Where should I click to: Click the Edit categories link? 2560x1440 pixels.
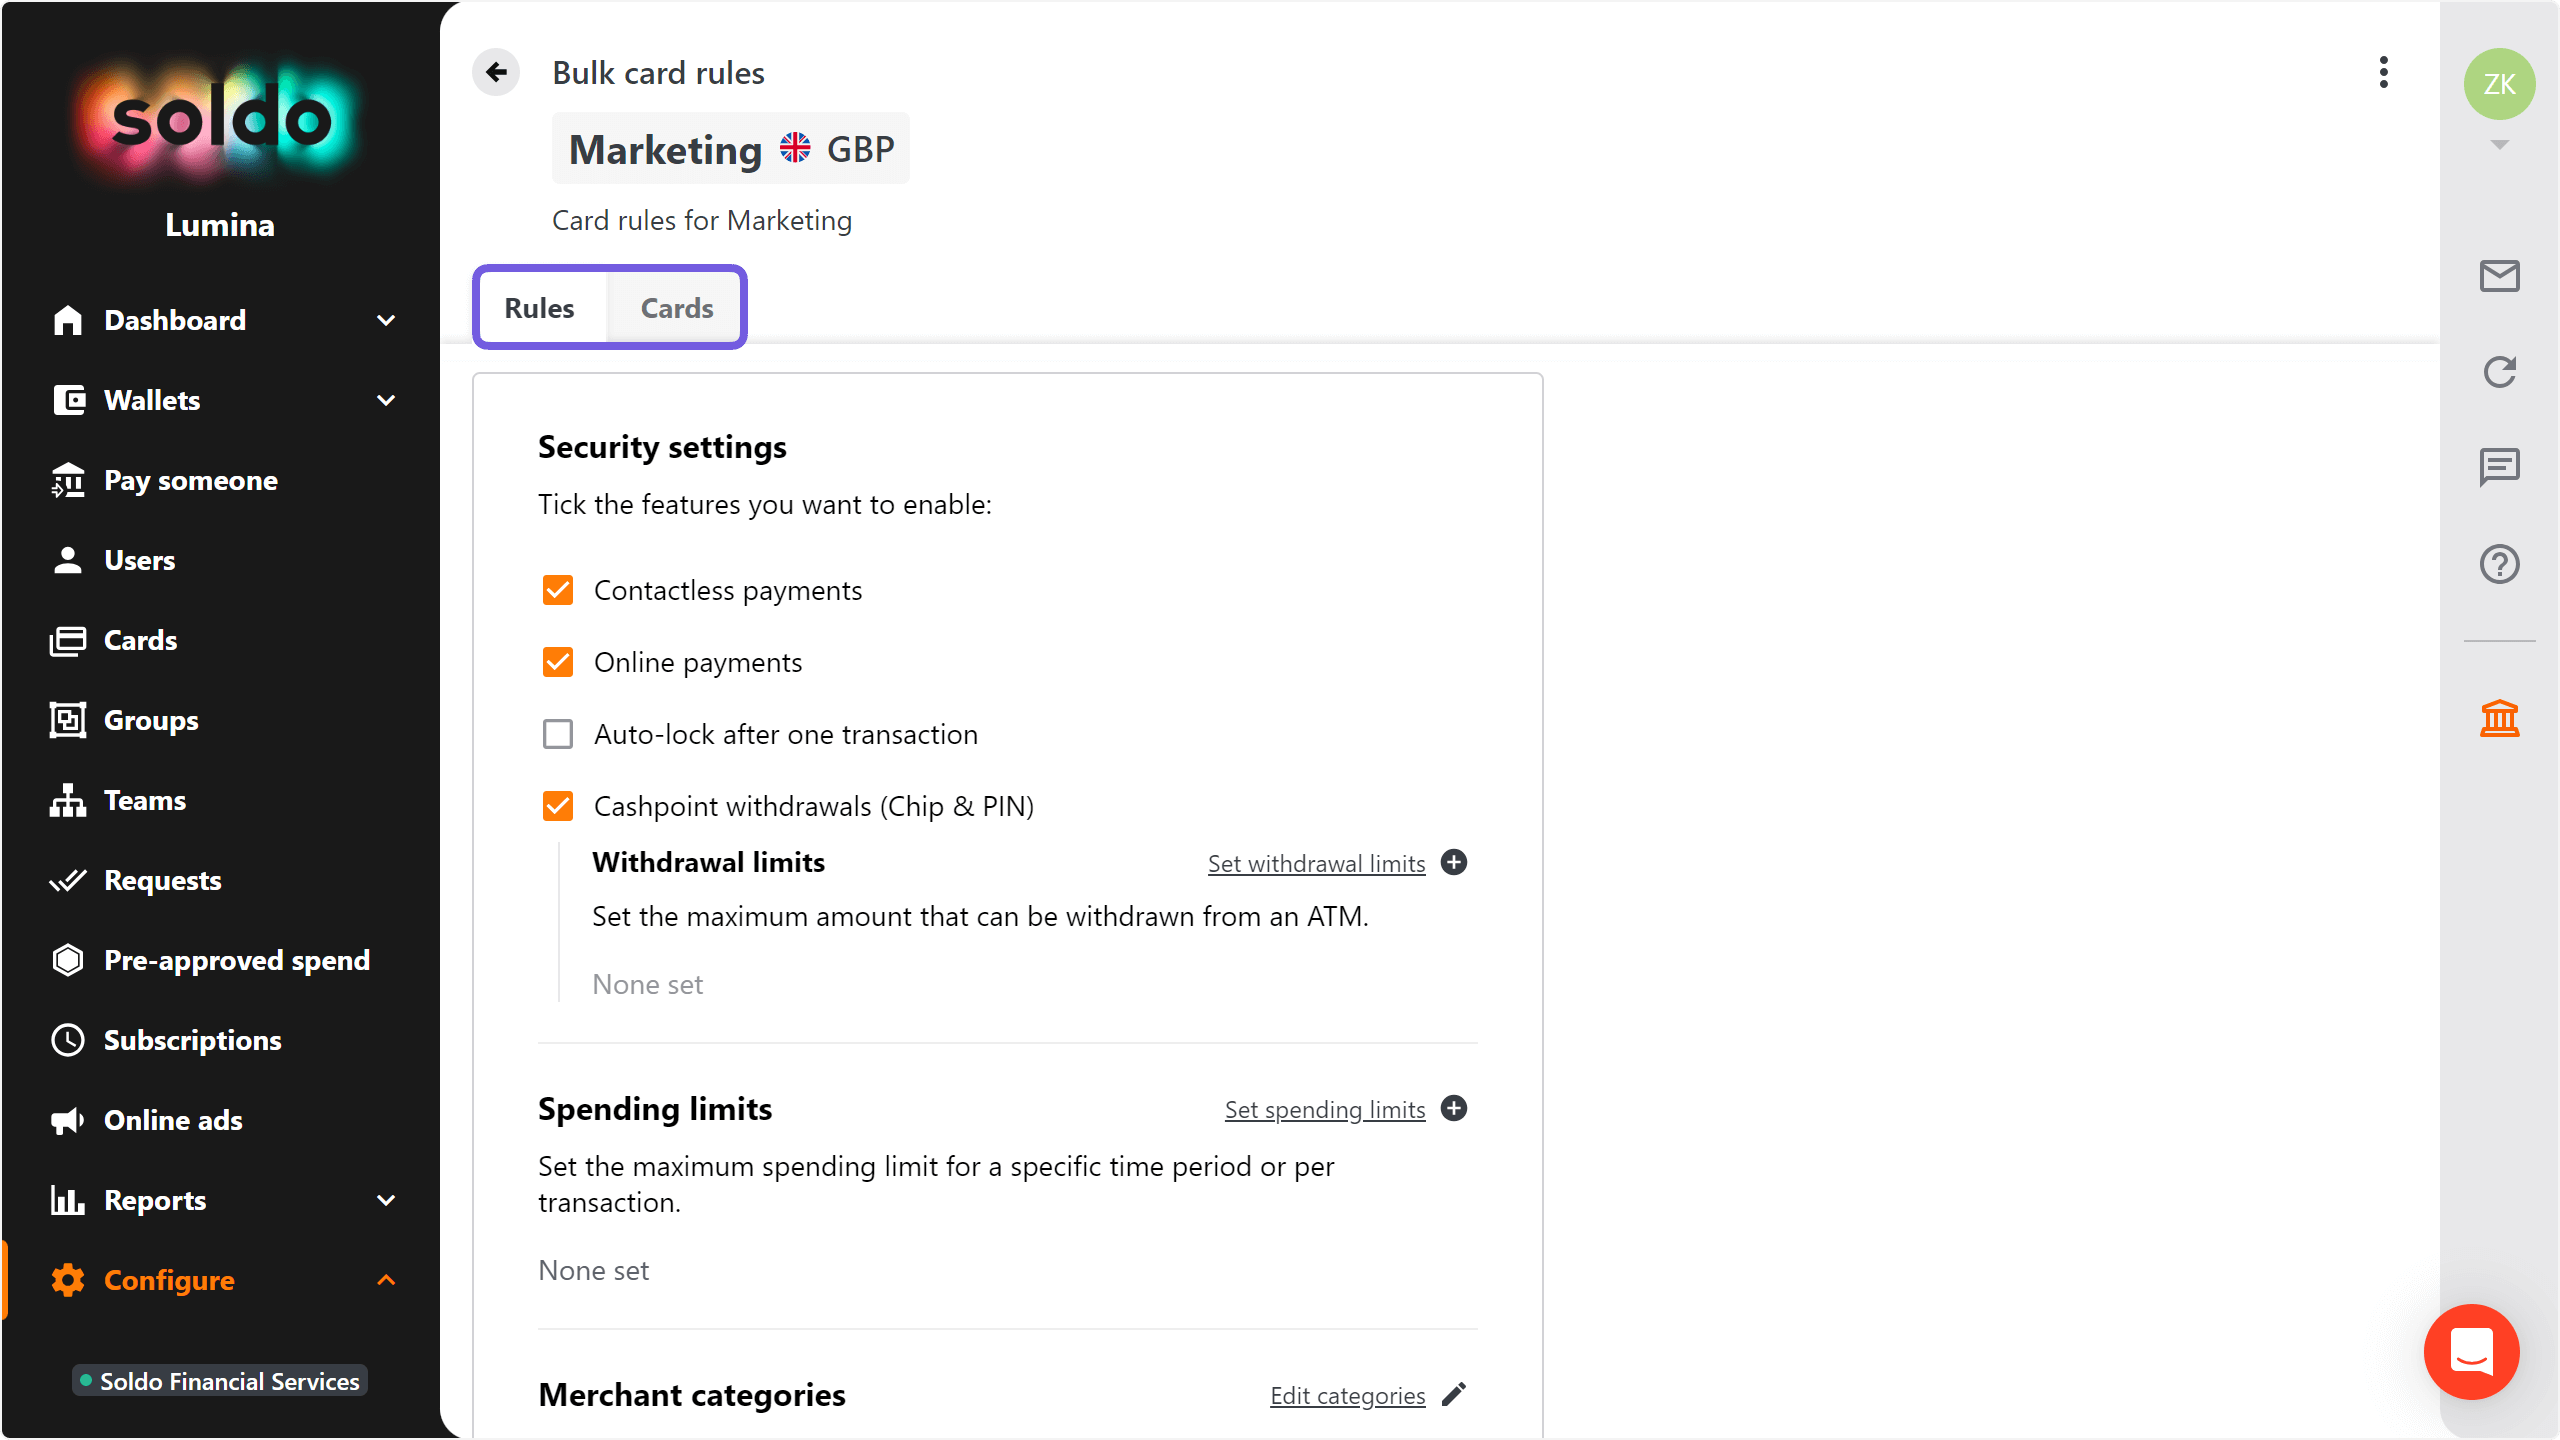click(x=1347, y=1395)
